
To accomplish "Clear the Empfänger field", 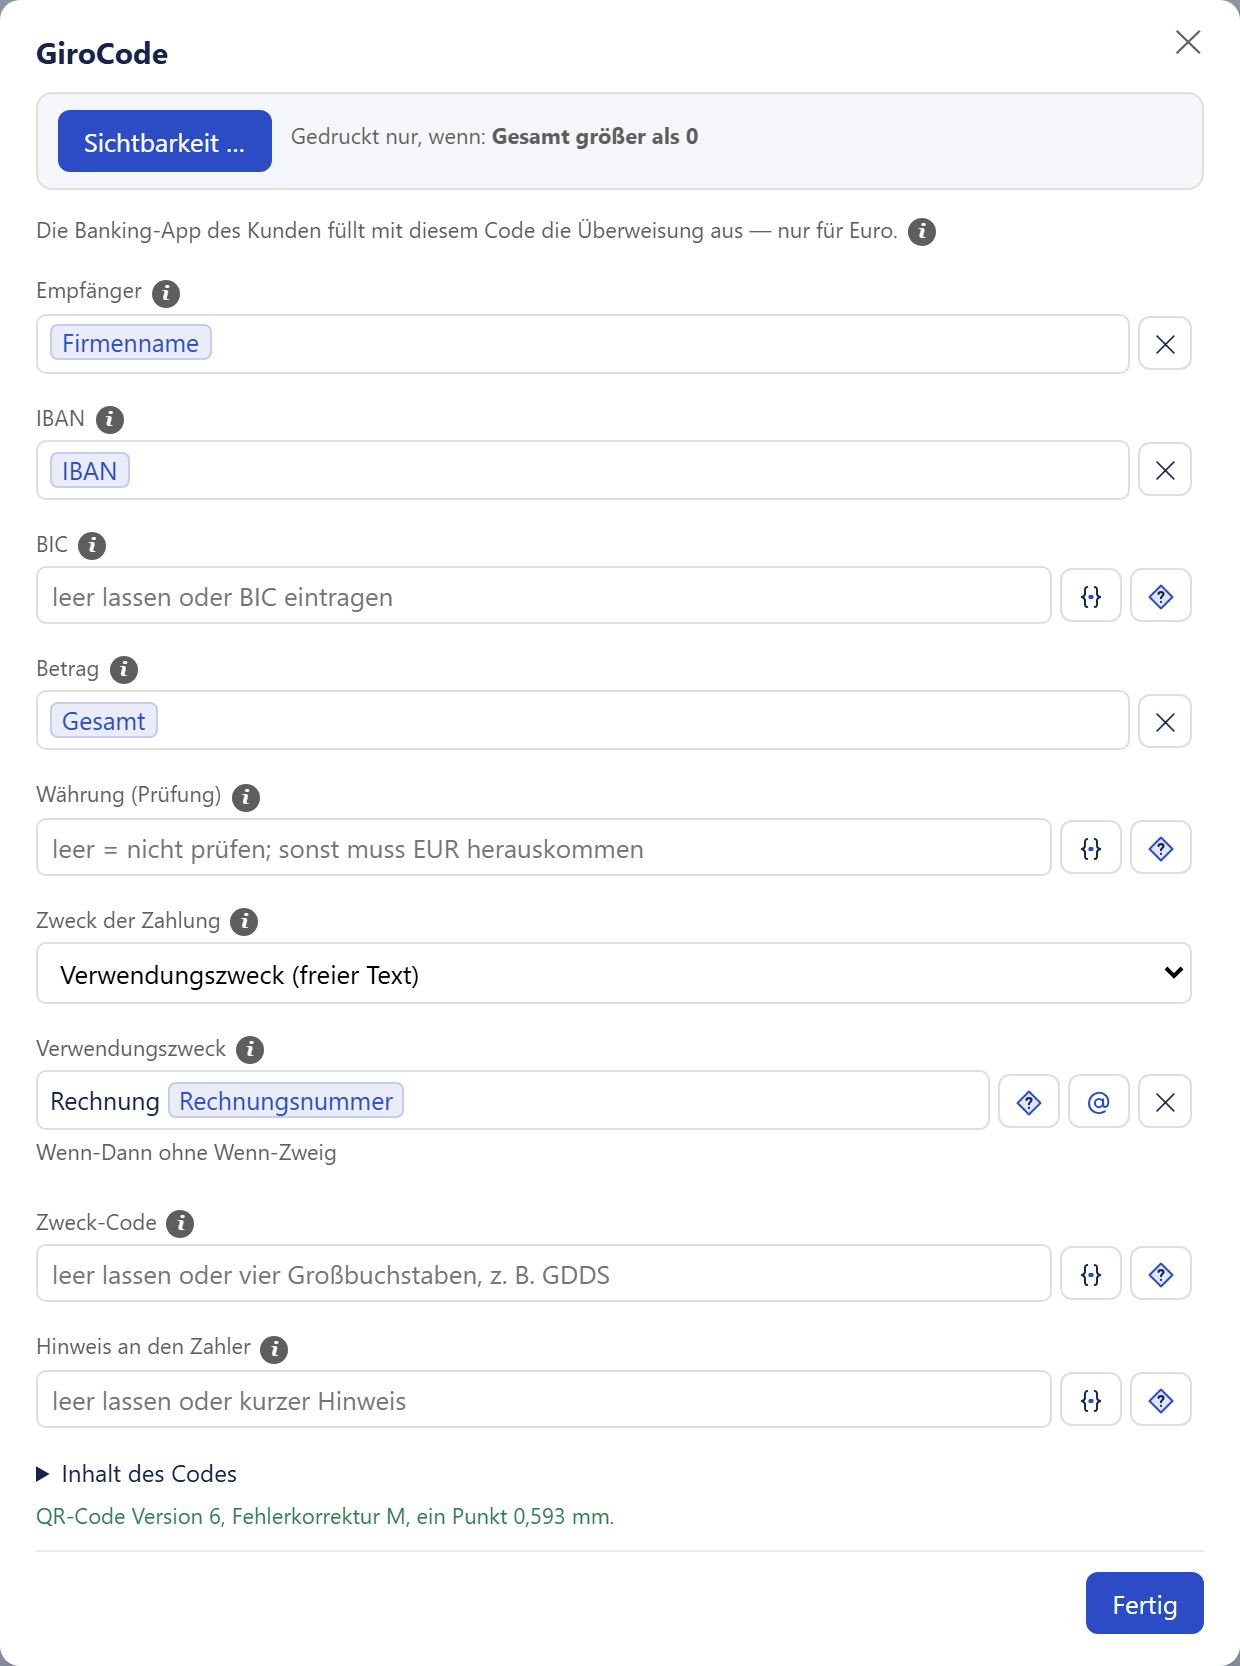I will [1165, 344].
